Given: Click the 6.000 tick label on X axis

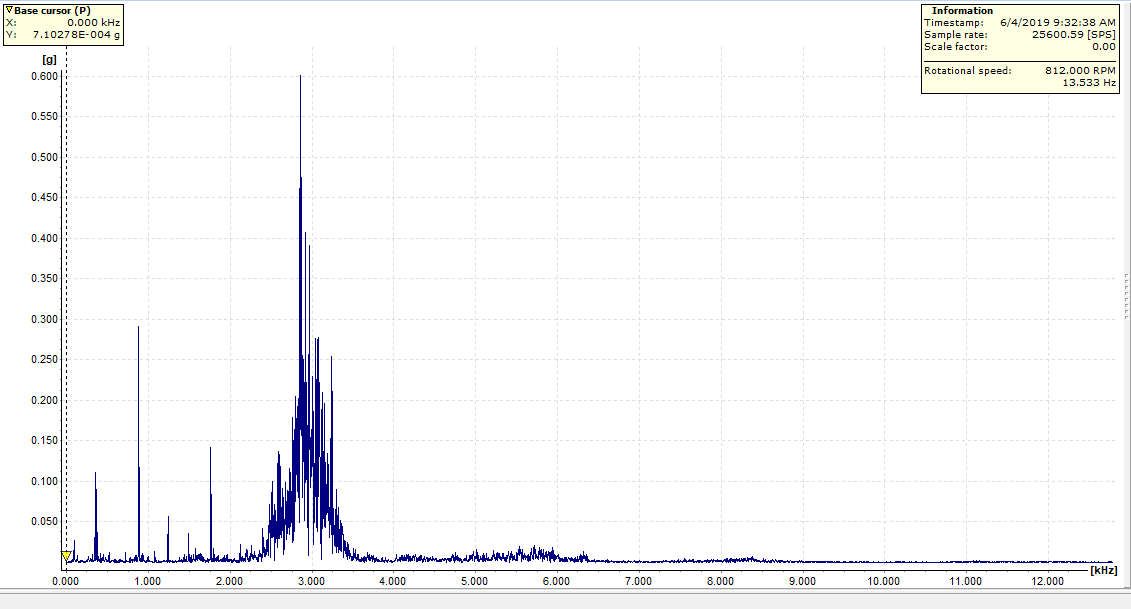Looking at the screenshot, I should 556,581.
